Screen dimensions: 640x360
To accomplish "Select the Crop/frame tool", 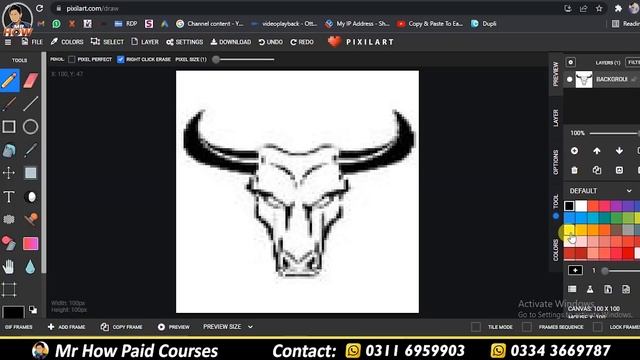I will 9,290.
